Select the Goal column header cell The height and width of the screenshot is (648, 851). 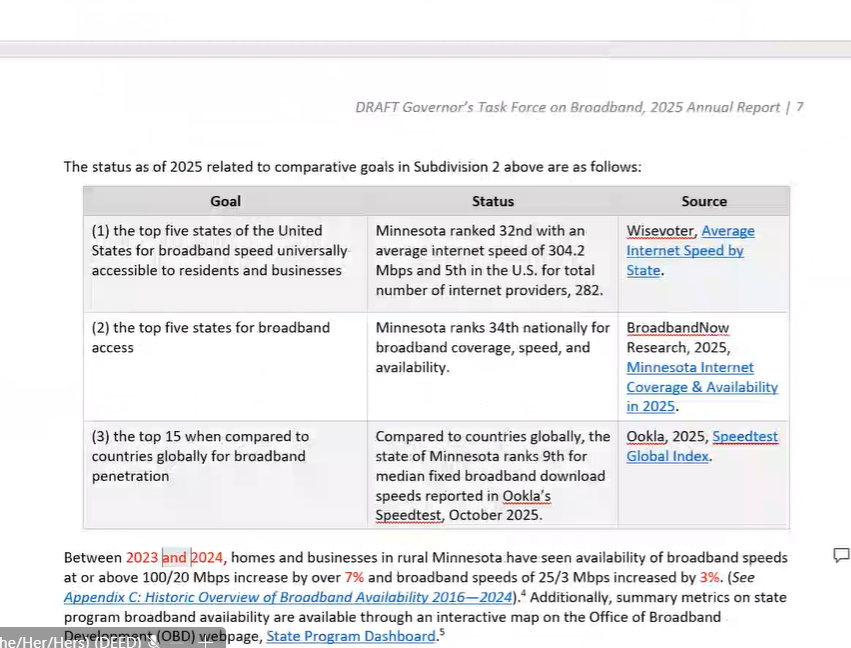[225, 201]
